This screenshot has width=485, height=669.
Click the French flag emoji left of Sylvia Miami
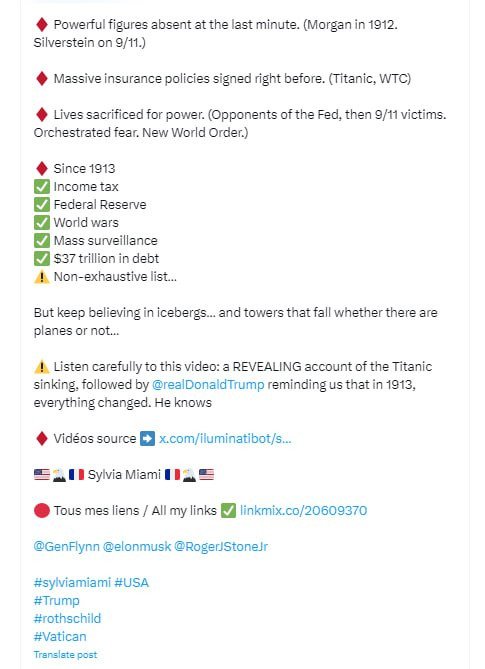click(76, 474)
